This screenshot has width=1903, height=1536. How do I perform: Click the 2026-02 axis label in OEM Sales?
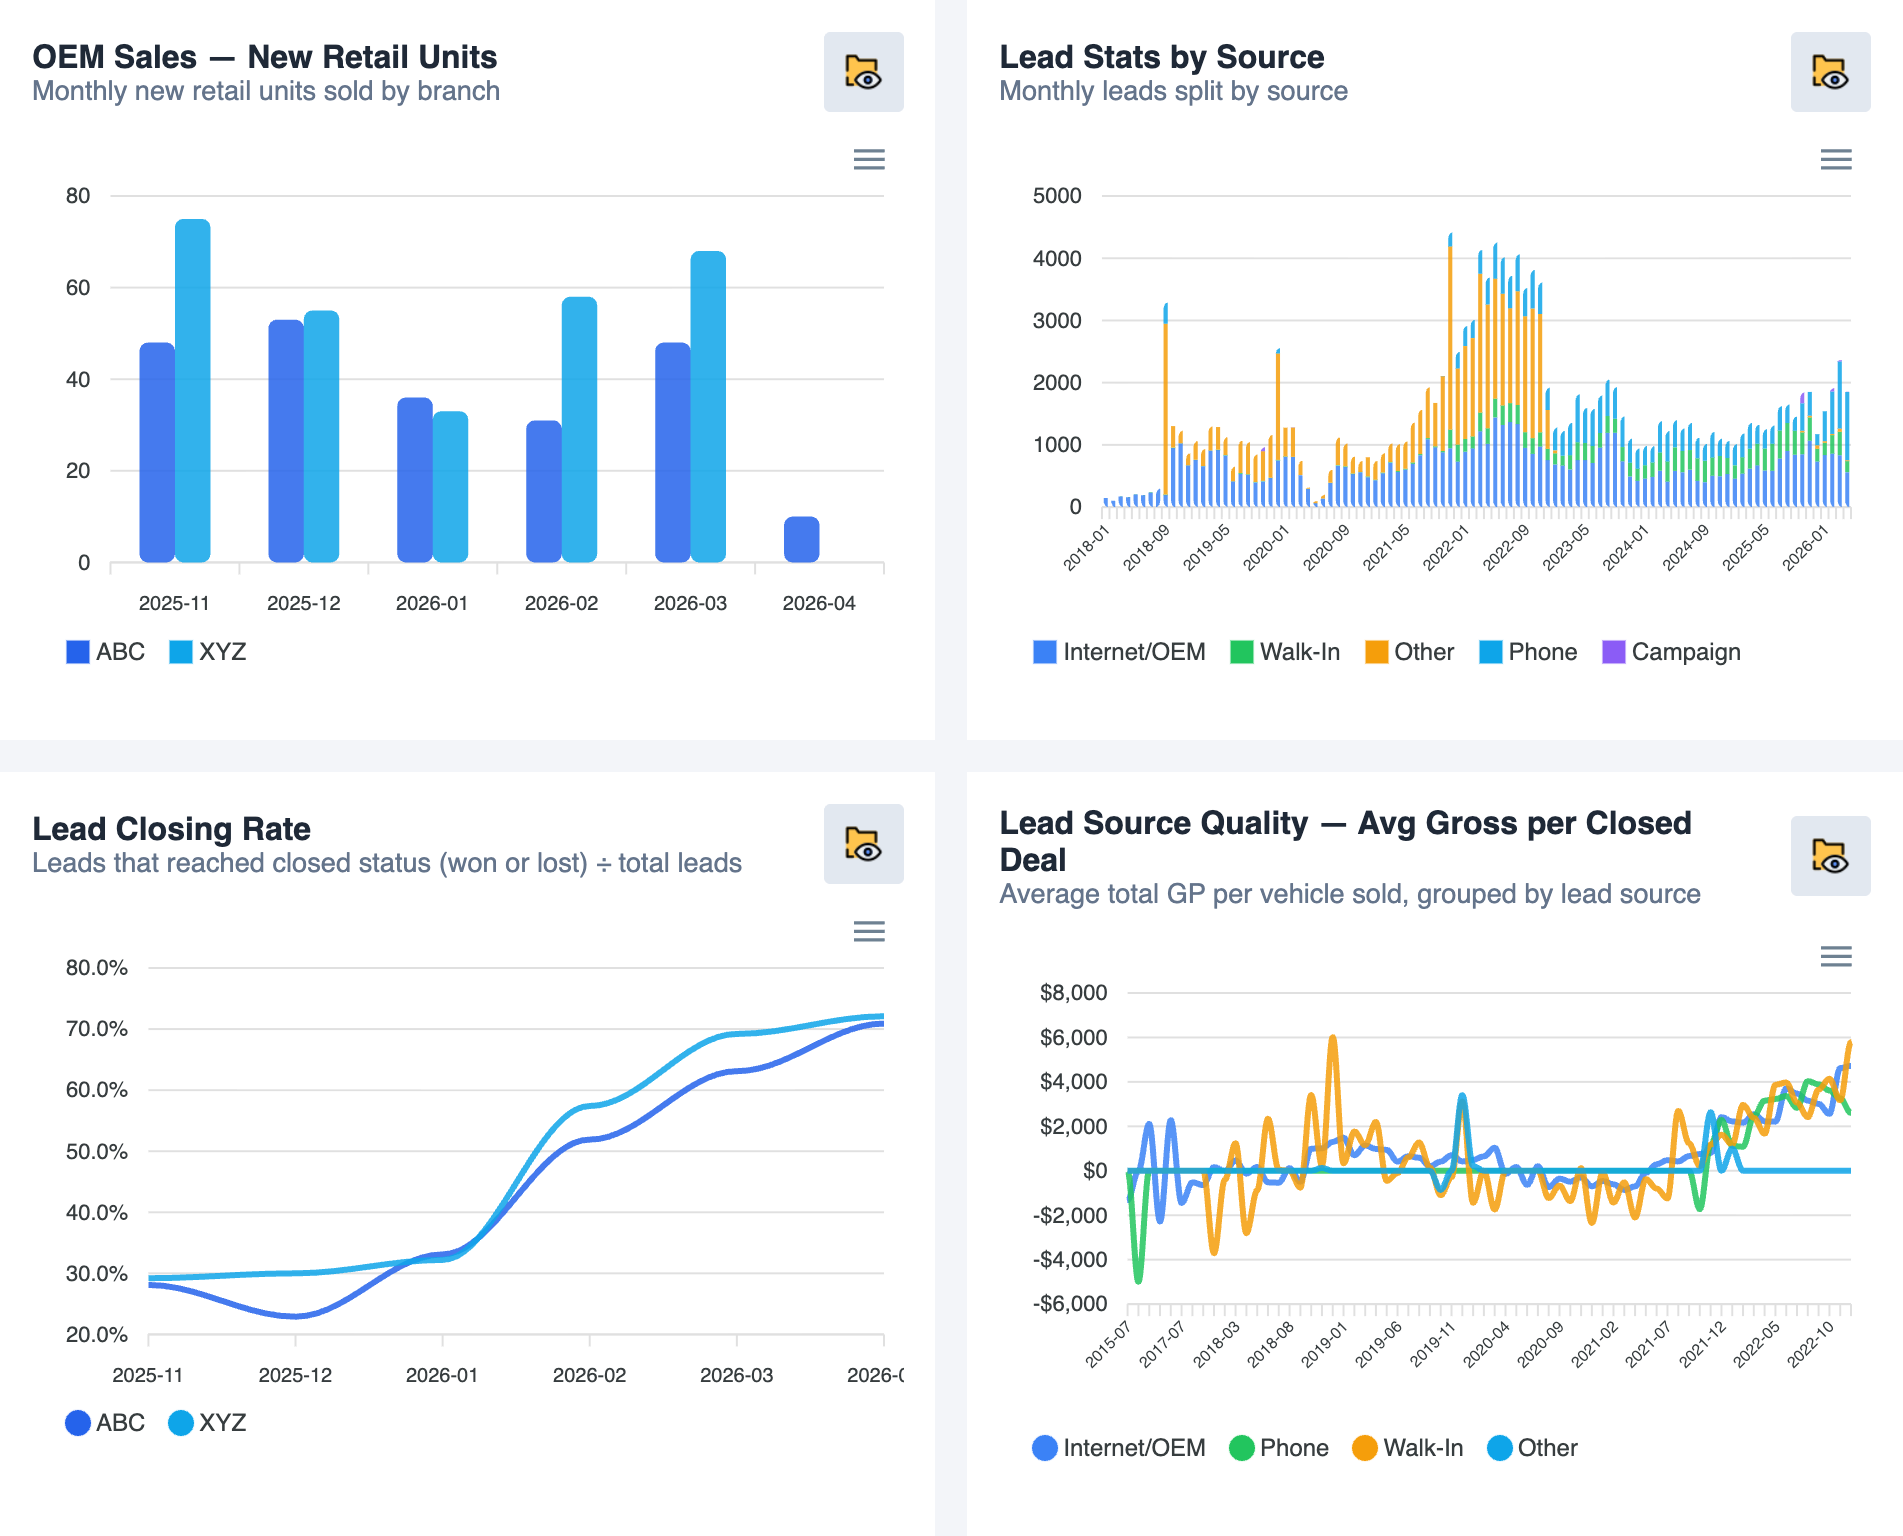(561, 603)
